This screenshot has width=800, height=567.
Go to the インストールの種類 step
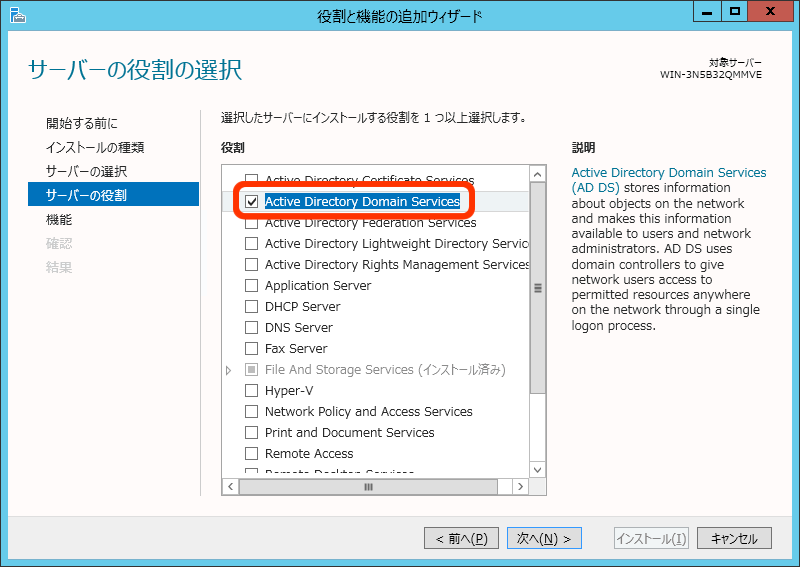pyautogui.click(x=95, y=147)
